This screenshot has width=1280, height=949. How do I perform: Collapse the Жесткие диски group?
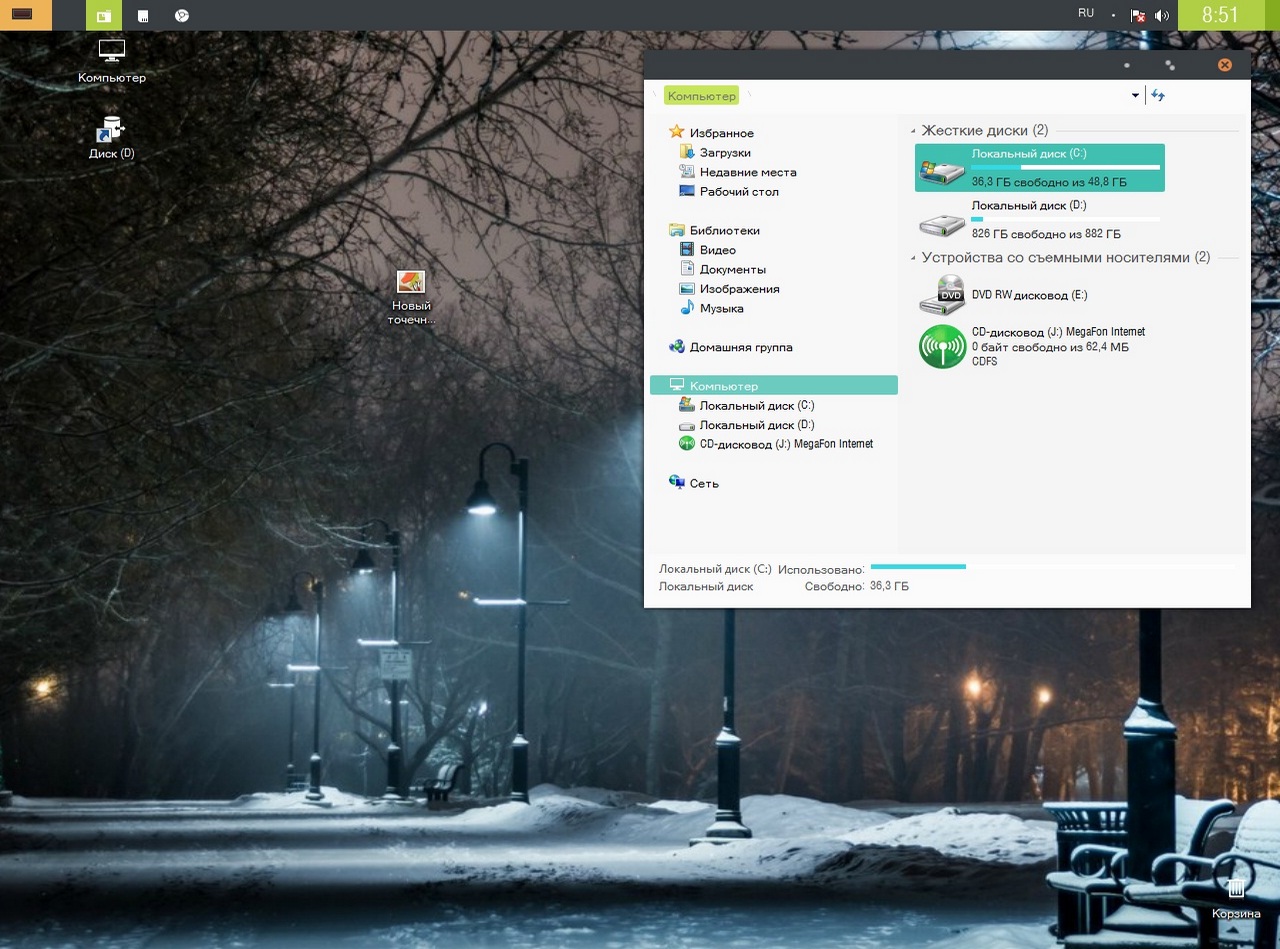913,131
